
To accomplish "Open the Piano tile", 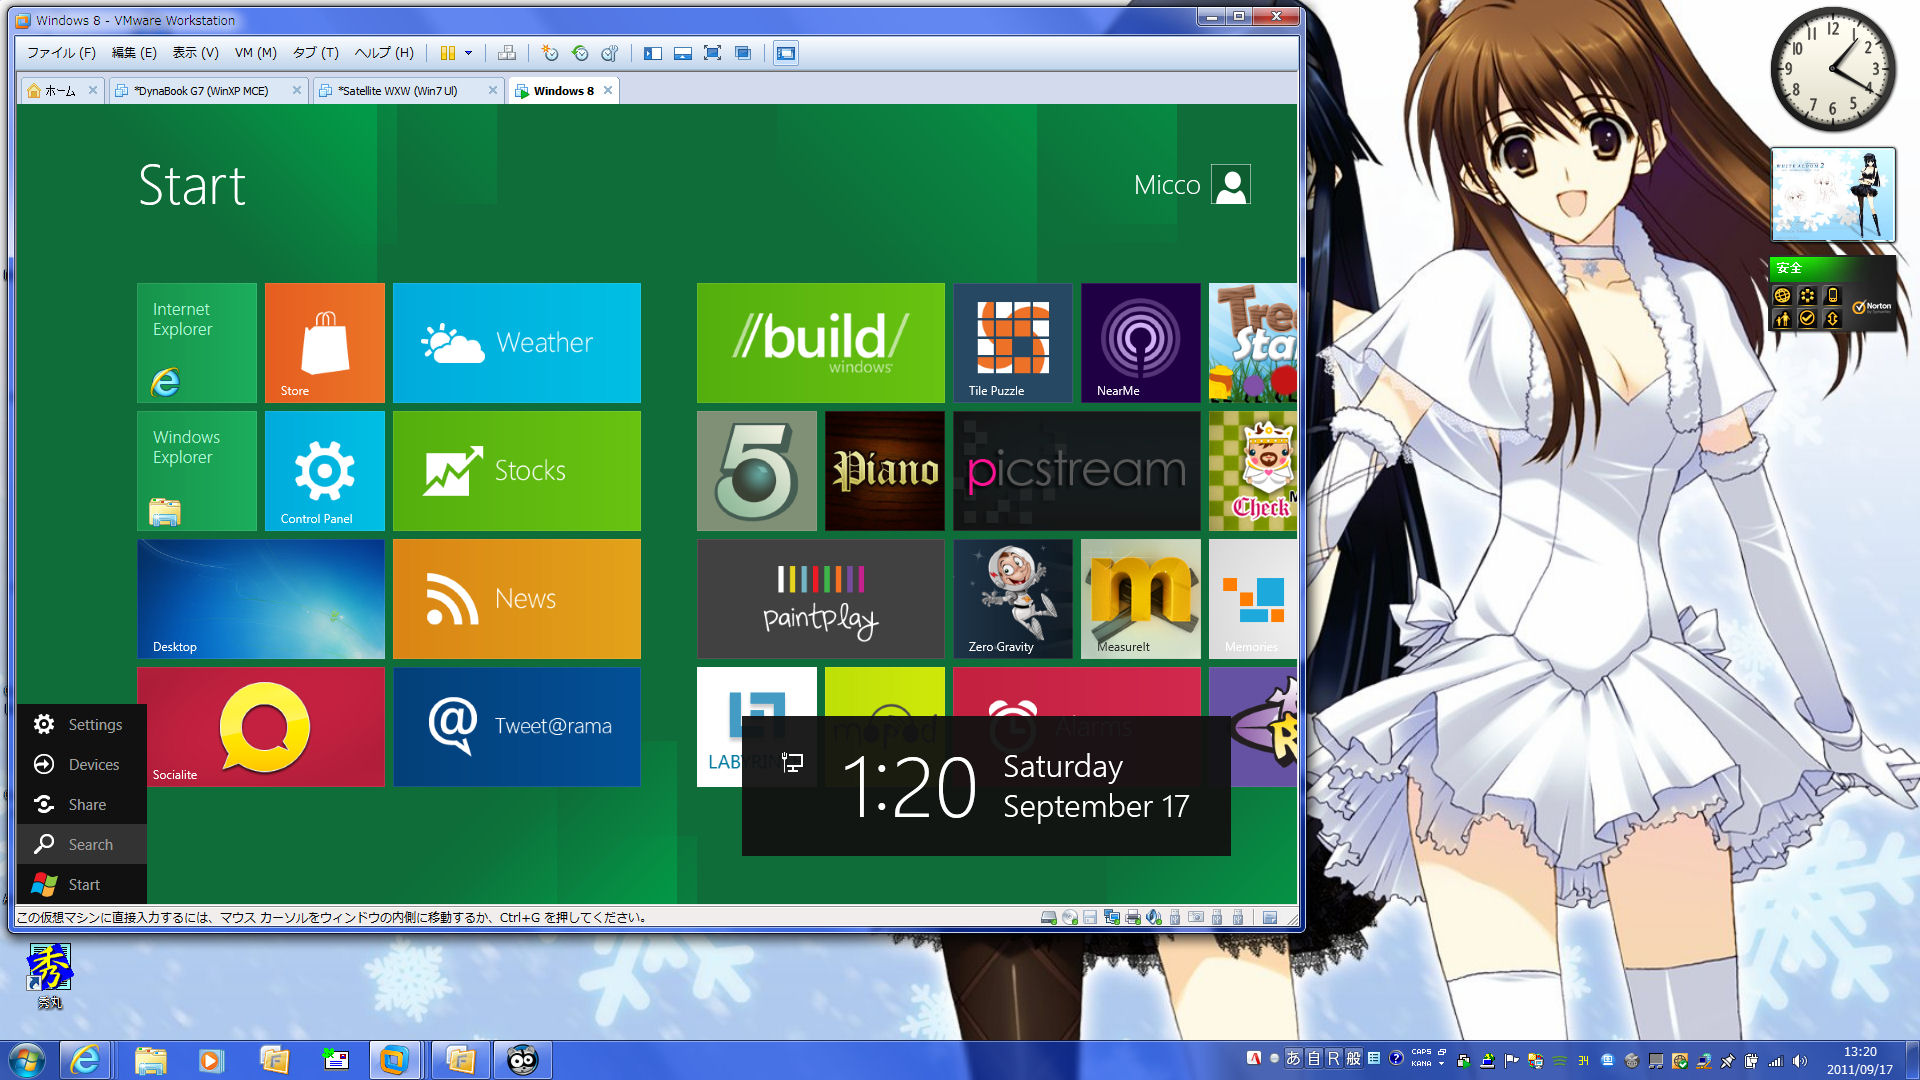I will pyautogui.click(x=885, y=471).
